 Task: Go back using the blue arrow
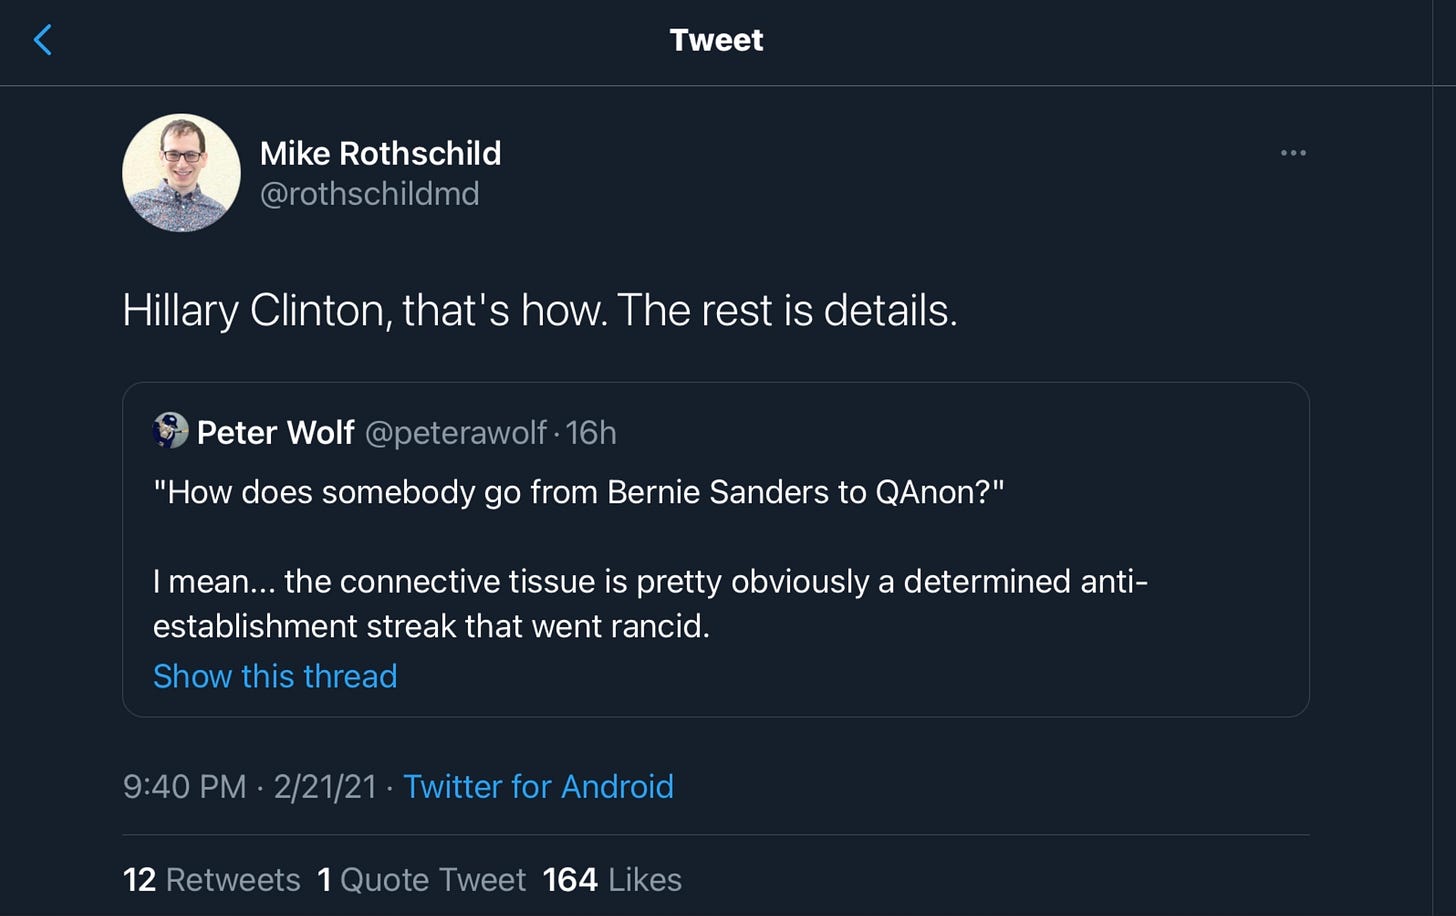tap(43, 40)
